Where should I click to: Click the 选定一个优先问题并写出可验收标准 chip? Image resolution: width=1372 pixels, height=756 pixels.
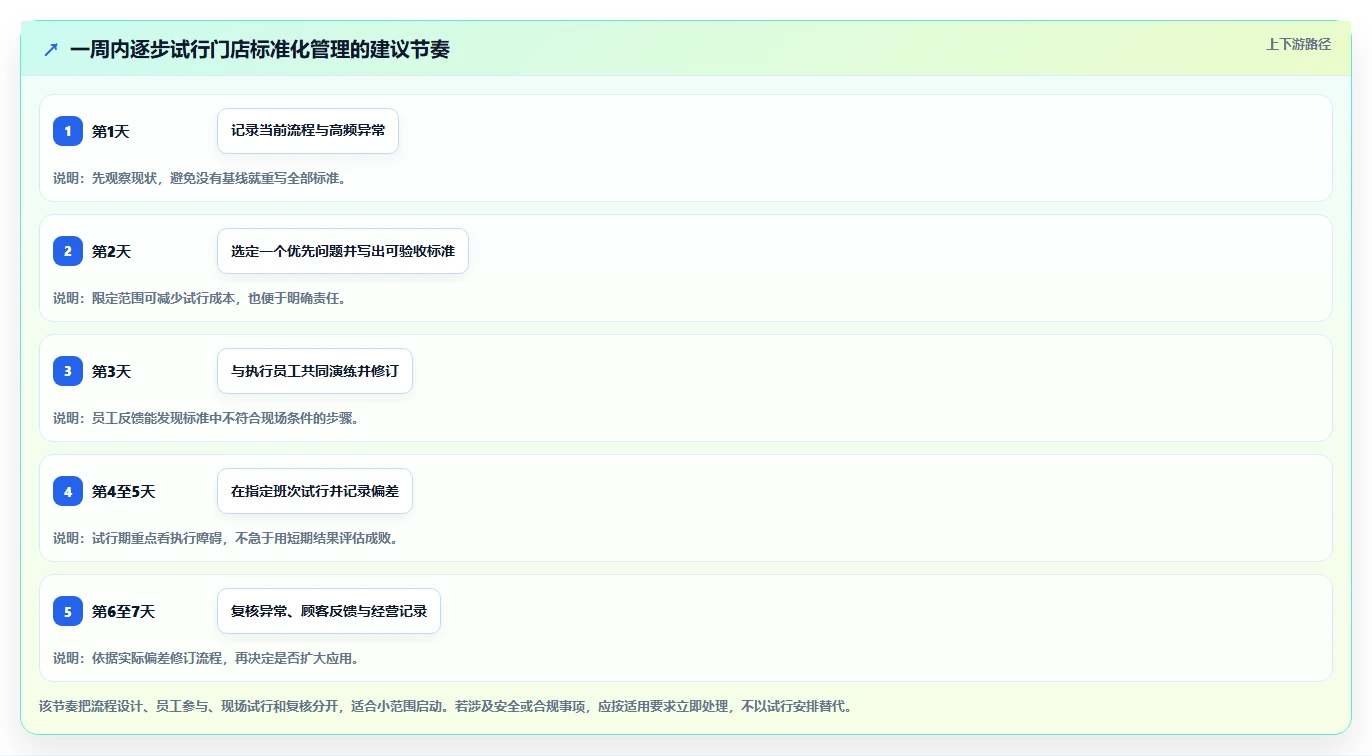[343, 251]
